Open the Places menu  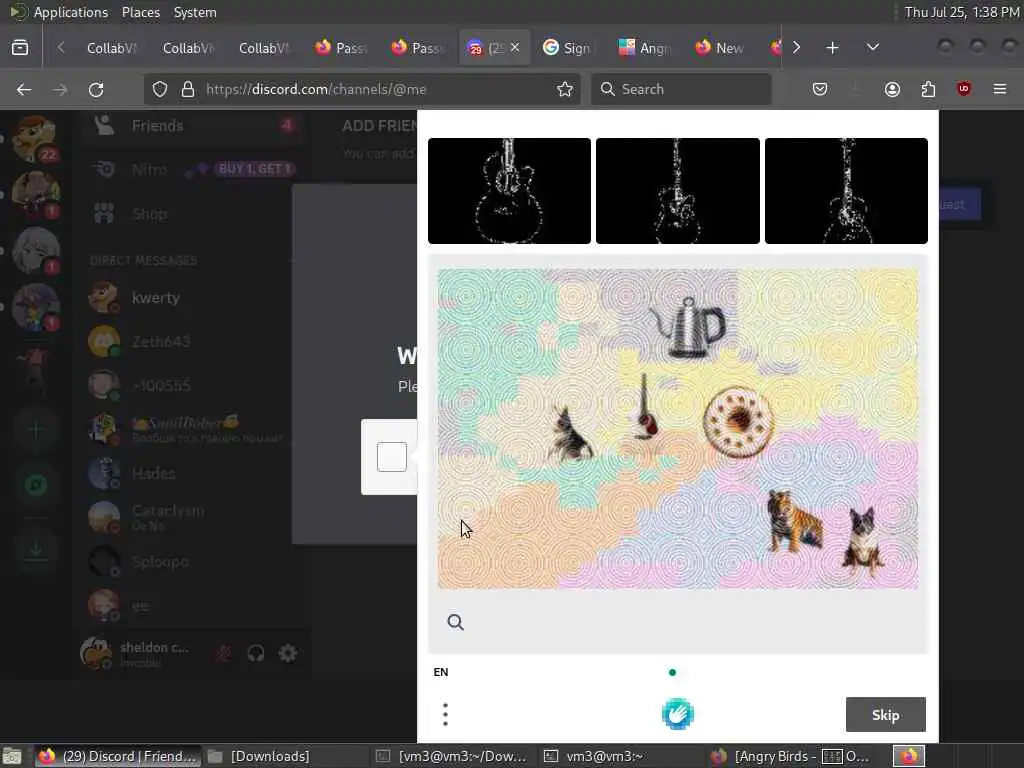pyautogui.click(x=141, y=12)
